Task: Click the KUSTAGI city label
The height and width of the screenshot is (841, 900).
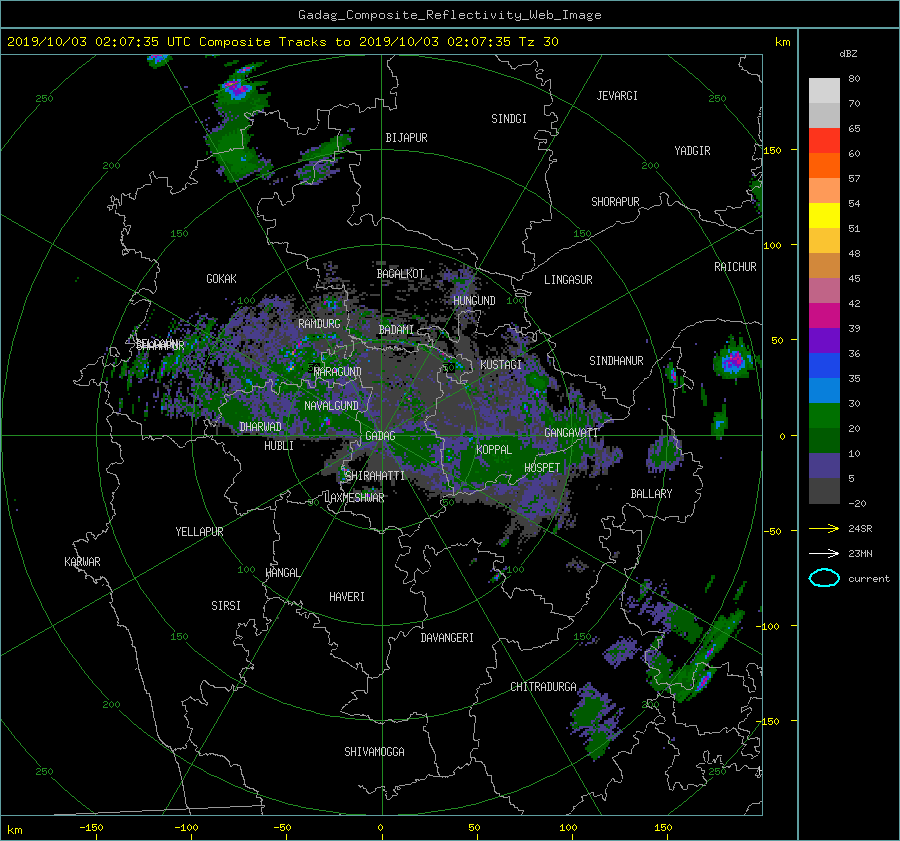Action: [x=501, y=365]
